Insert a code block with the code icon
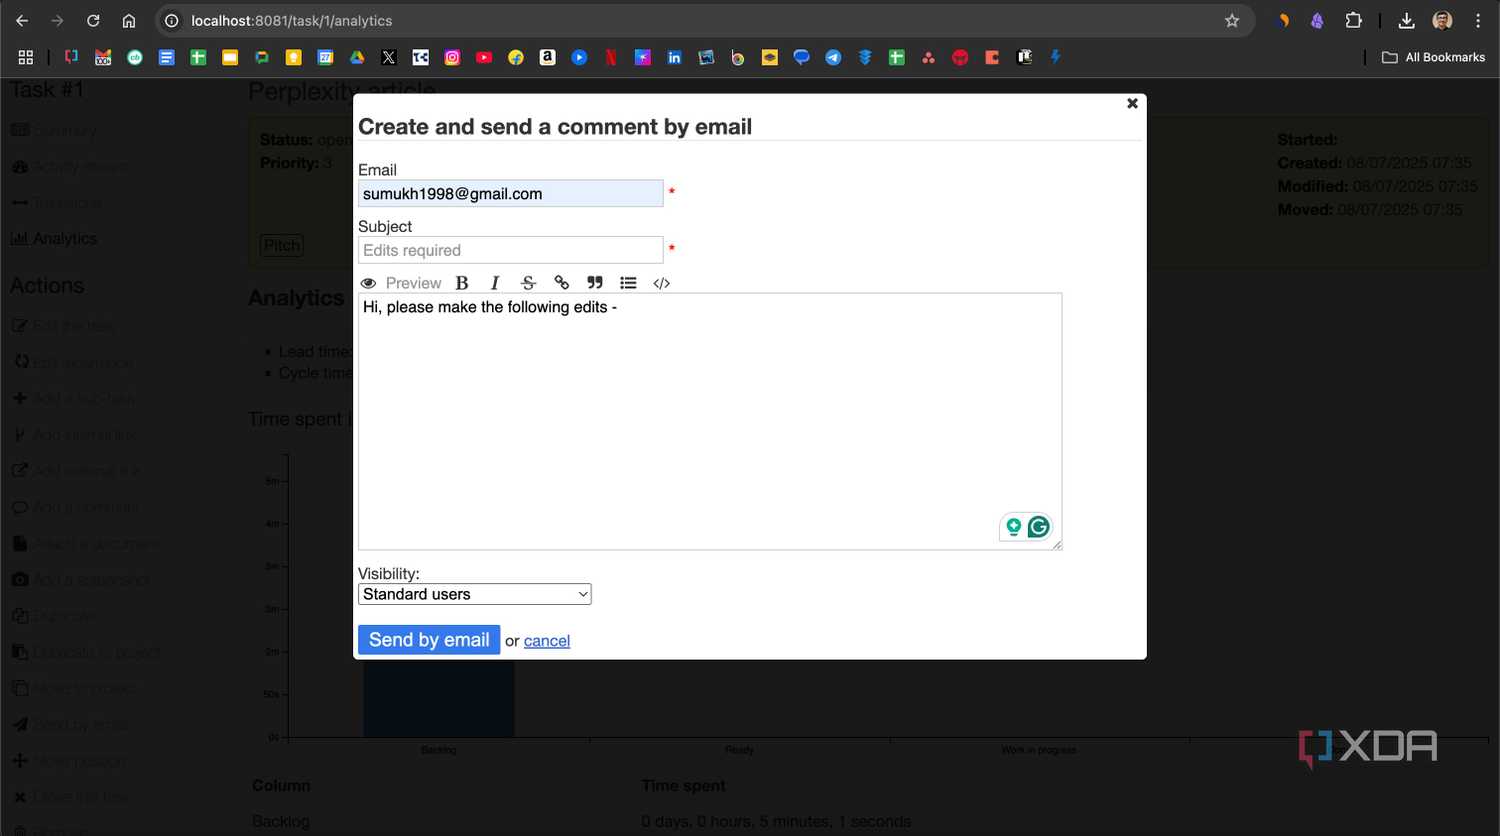Viewport: 1500px width, 836px height. point(661,283)
